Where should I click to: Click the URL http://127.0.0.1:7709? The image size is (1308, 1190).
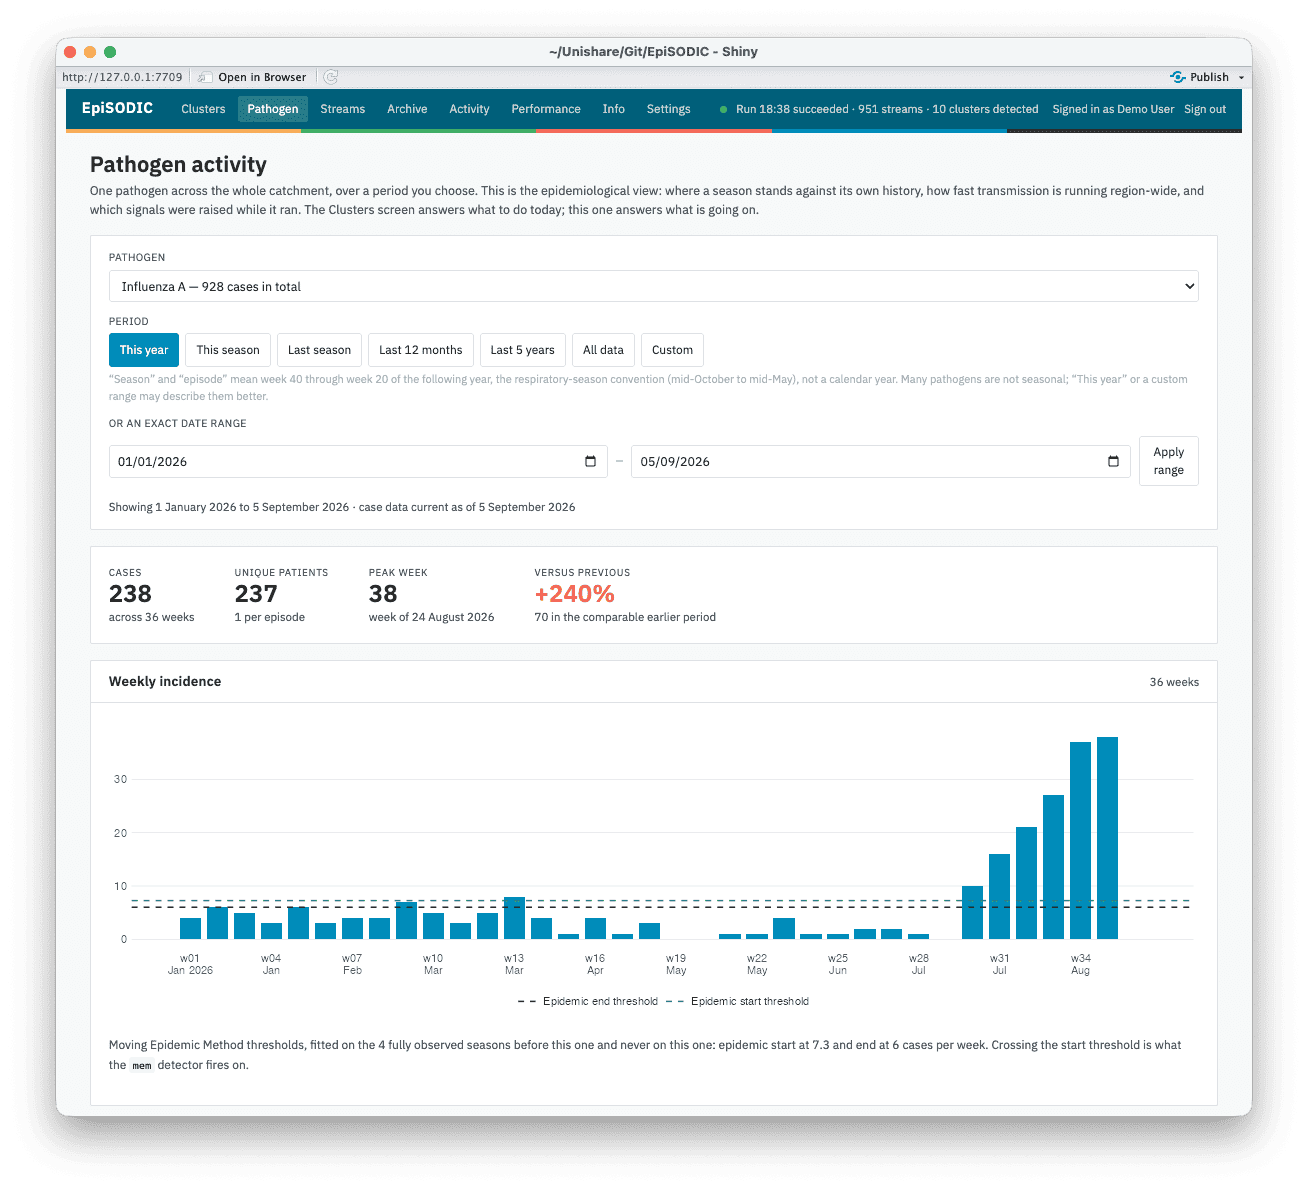[122, 77]
